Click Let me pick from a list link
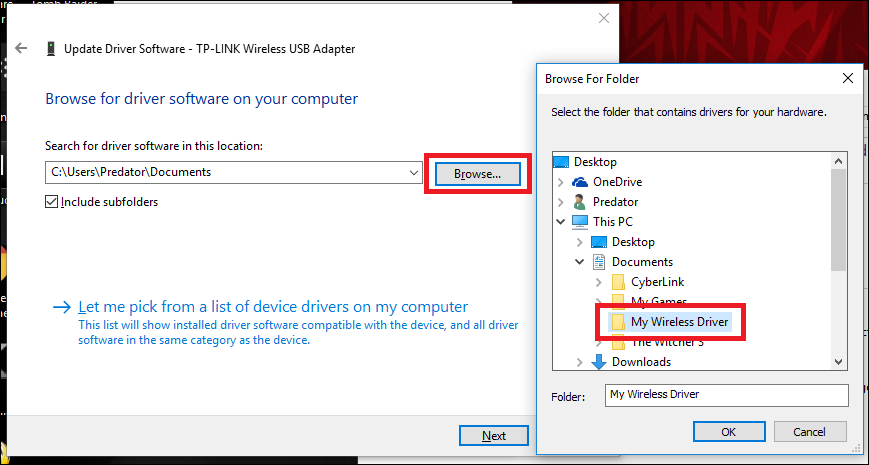This screenshot has width=869, height=465. click(272, 307)
